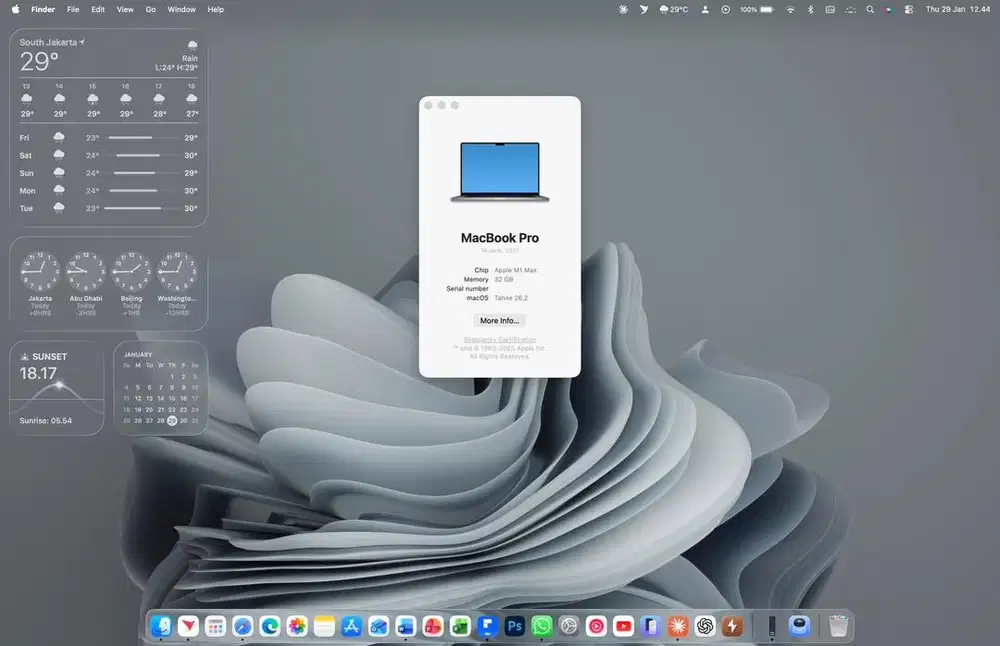Click the More Info button
The image size is (1000, 646).
click(499, 320)
